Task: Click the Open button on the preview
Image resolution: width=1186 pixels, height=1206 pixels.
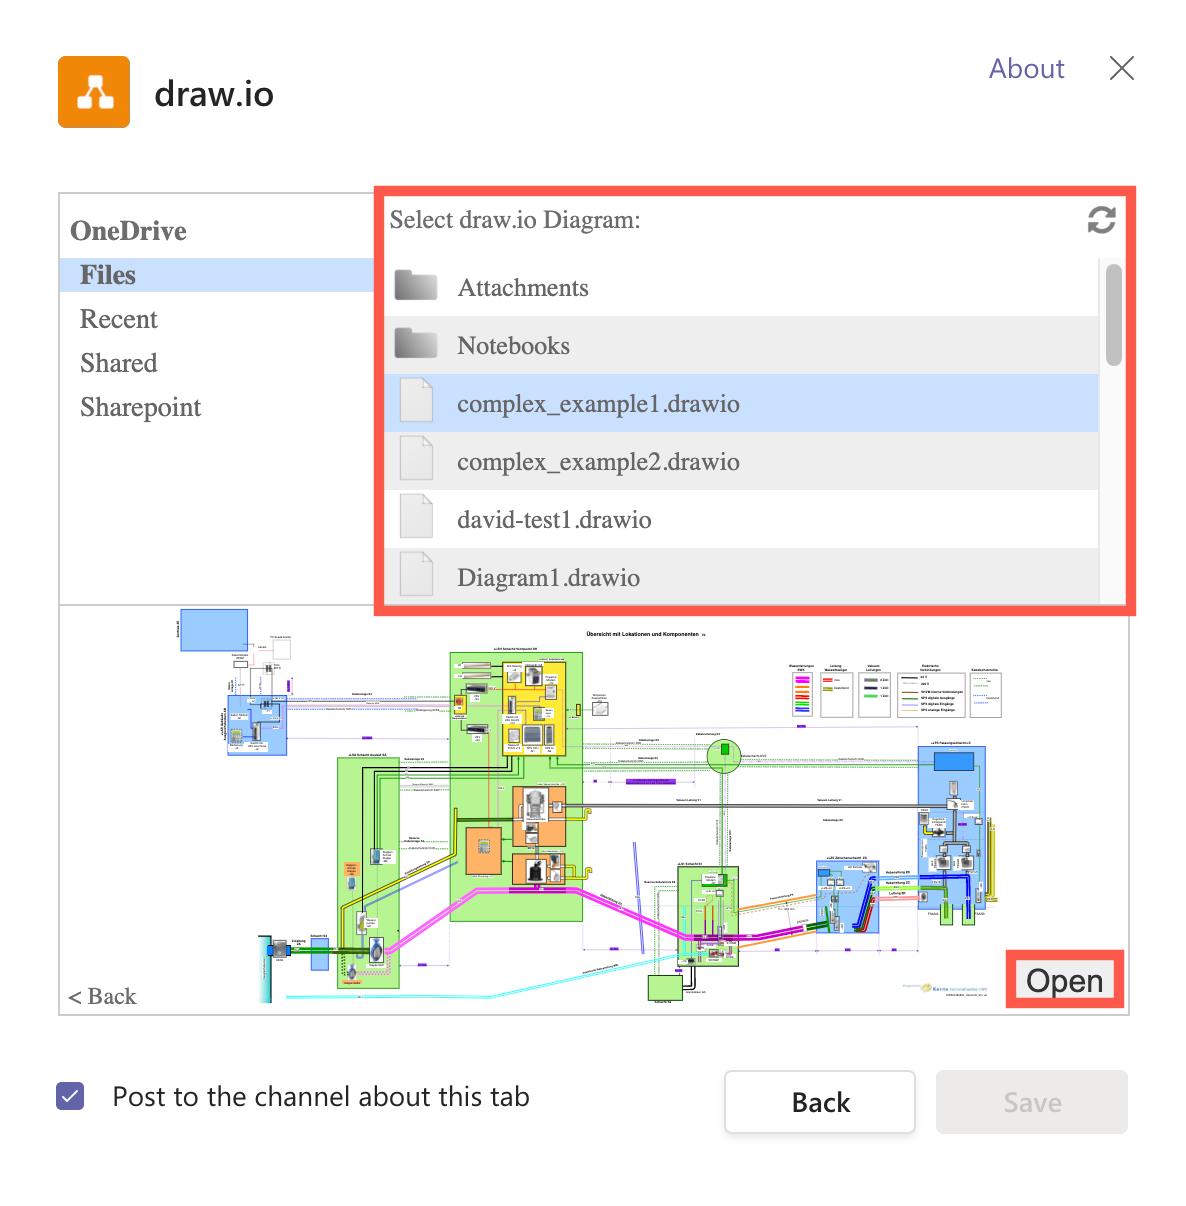Action: (x=1064, y=981)
